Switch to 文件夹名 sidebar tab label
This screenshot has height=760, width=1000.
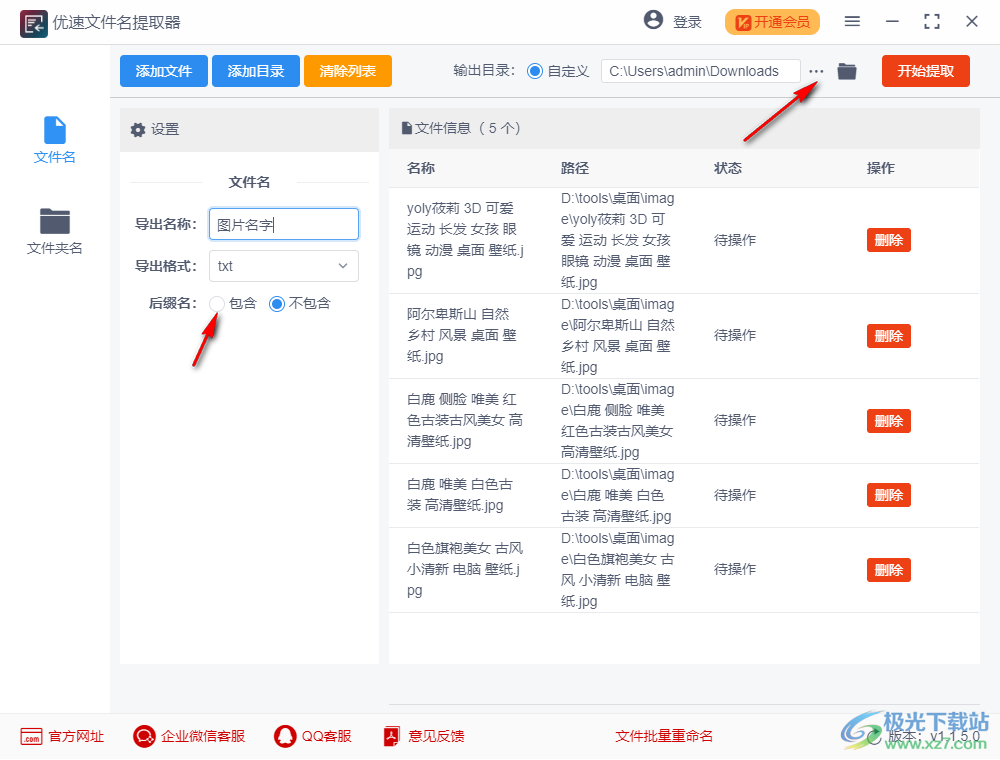click(x=55, y=248)
